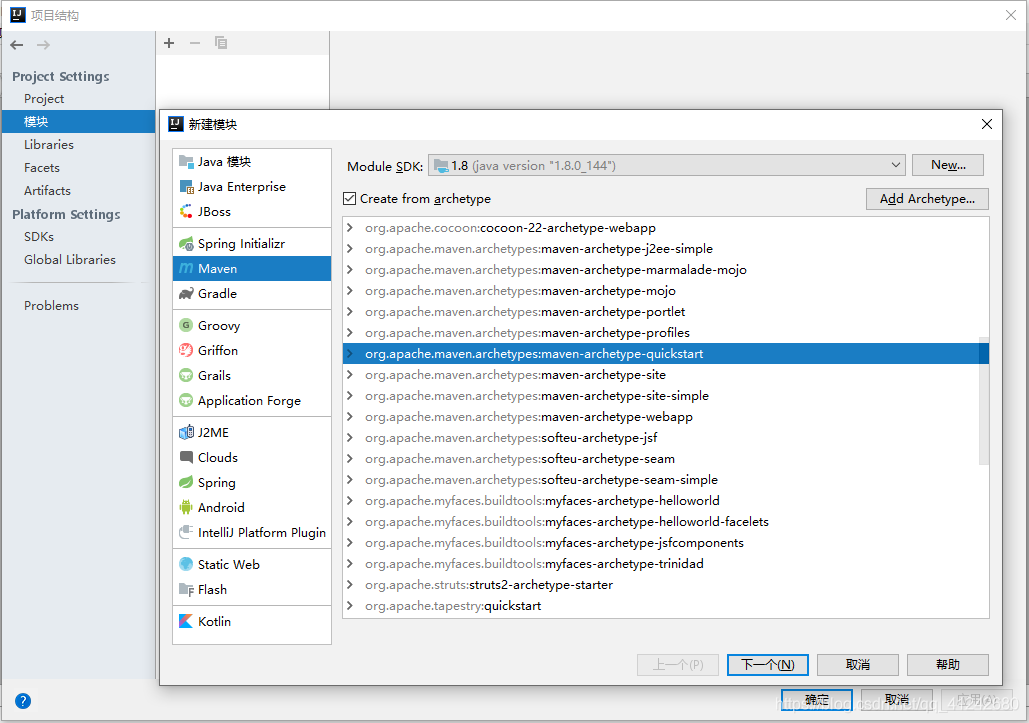Click the archetype list vertical scrollbar
1029x723 pixels.
point(984,401)
